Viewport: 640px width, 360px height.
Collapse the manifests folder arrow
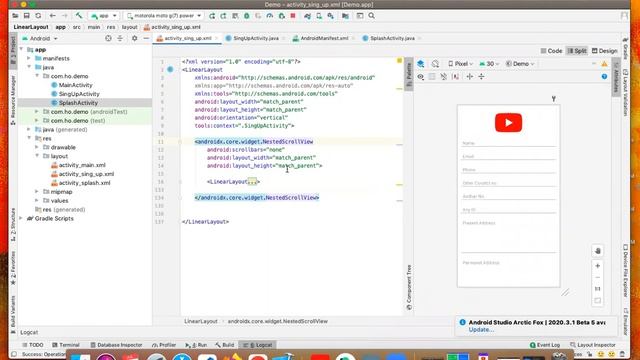point(29,58)
